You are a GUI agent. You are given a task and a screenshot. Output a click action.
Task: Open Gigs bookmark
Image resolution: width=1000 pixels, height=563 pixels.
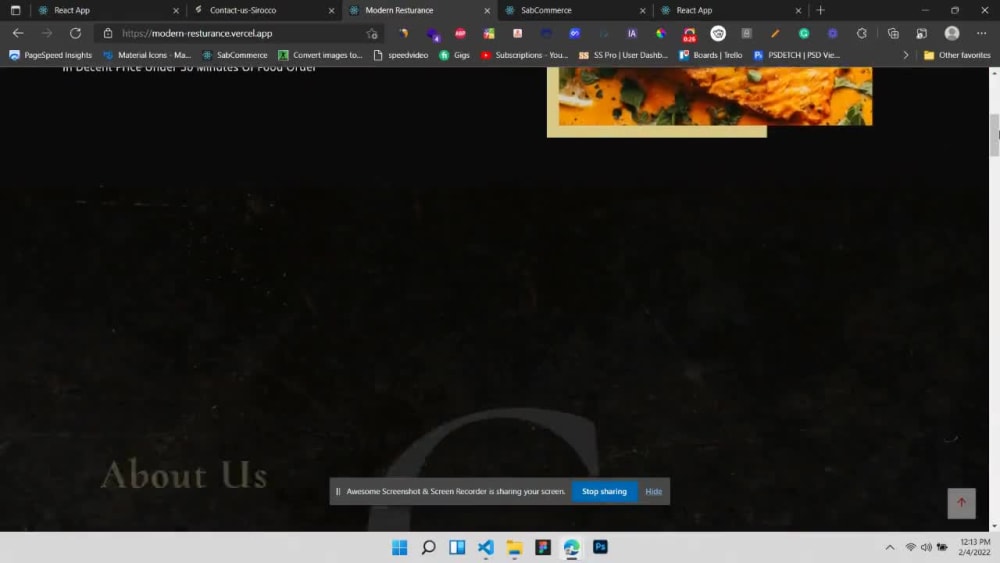pos(454,55)
